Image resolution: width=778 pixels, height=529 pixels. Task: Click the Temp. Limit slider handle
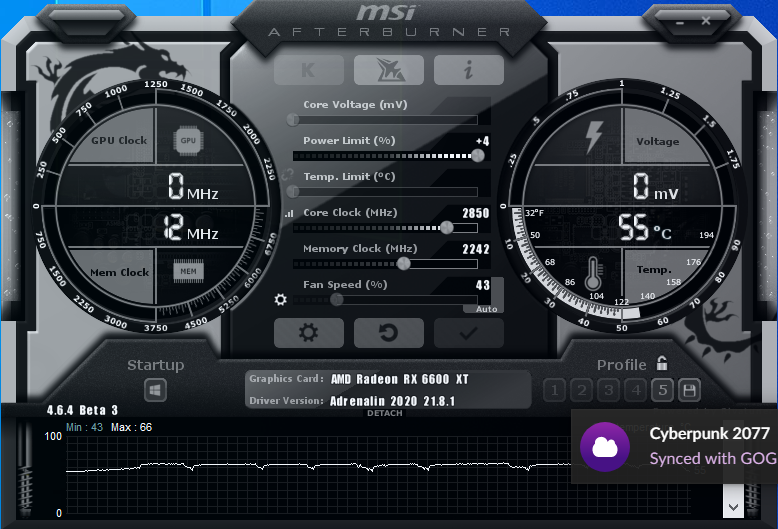[293, 192]
